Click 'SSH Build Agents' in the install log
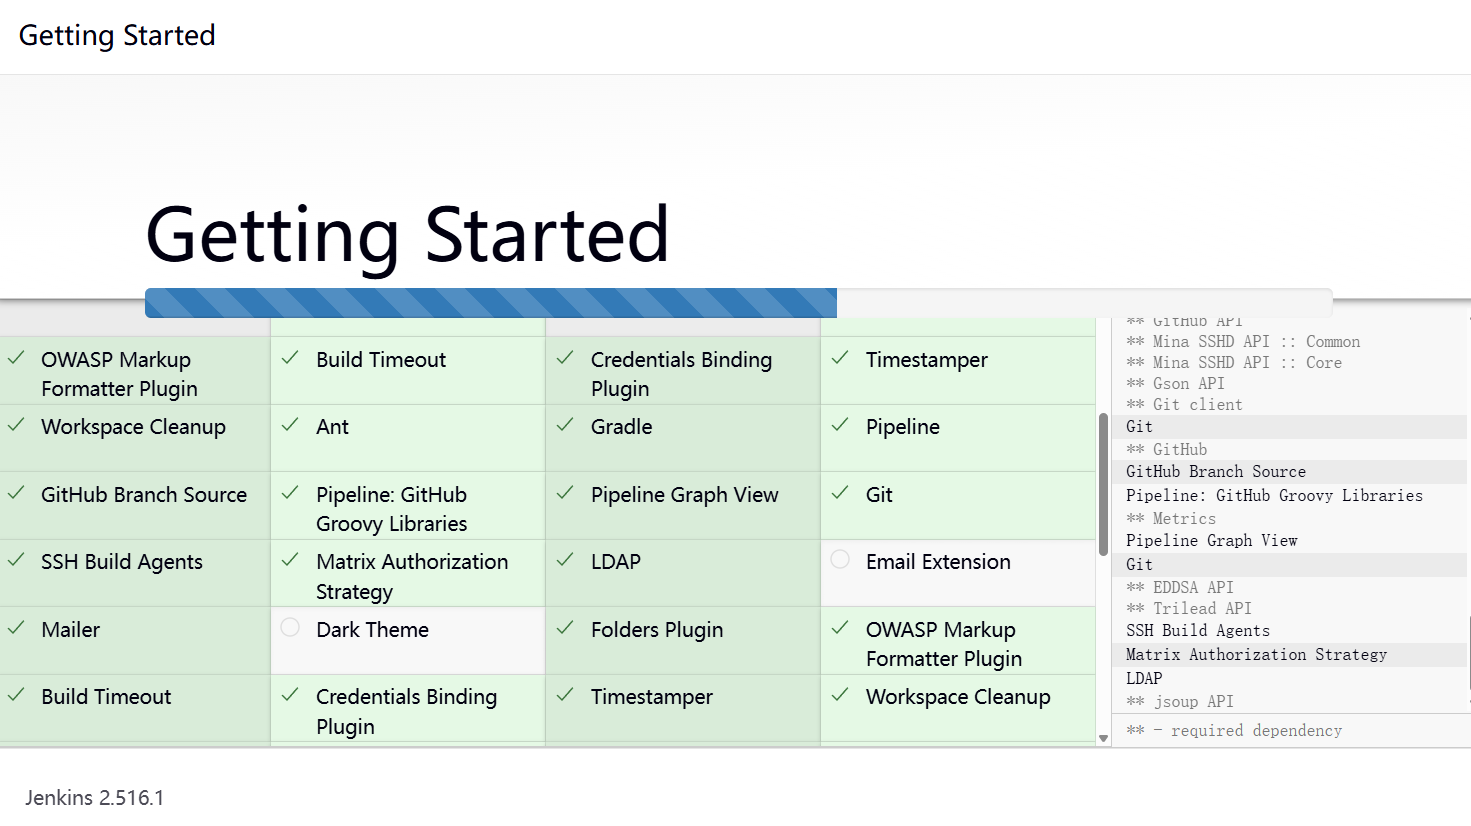The height and width of the screenshot is (826, 1471). coord(1198,631)
